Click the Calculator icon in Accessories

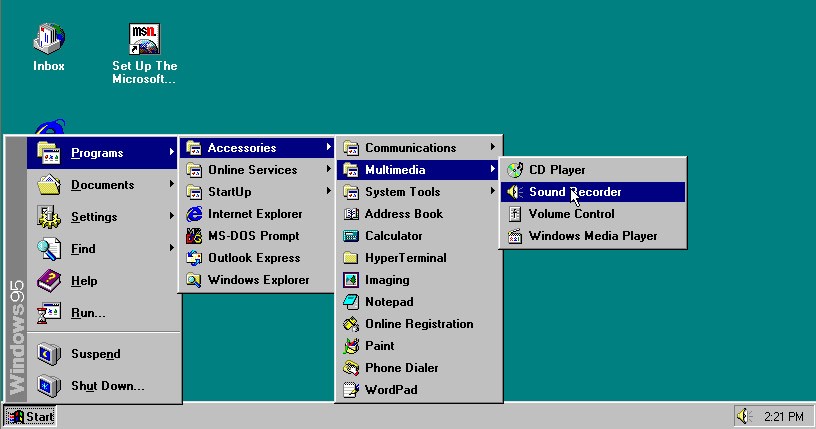click(x=351, y=236)
